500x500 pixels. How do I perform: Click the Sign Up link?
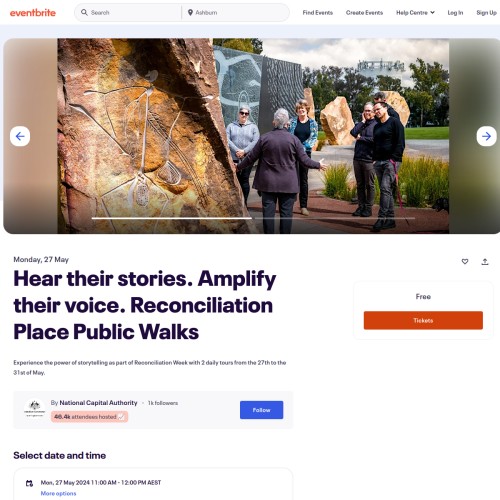click(x=486, y=13)
